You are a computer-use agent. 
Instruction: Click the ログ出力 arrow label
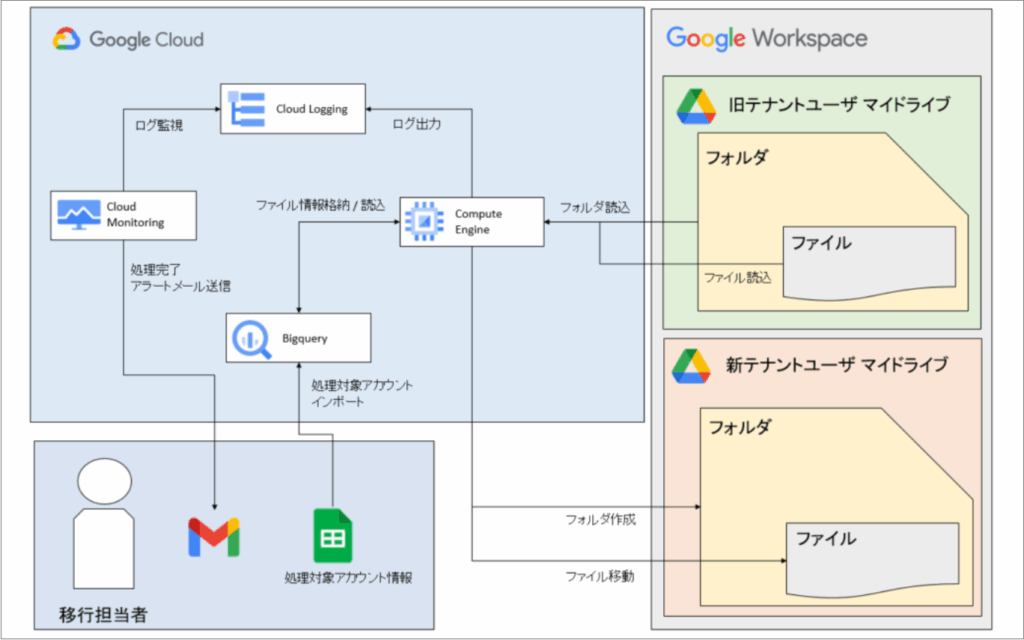[416, 125]
